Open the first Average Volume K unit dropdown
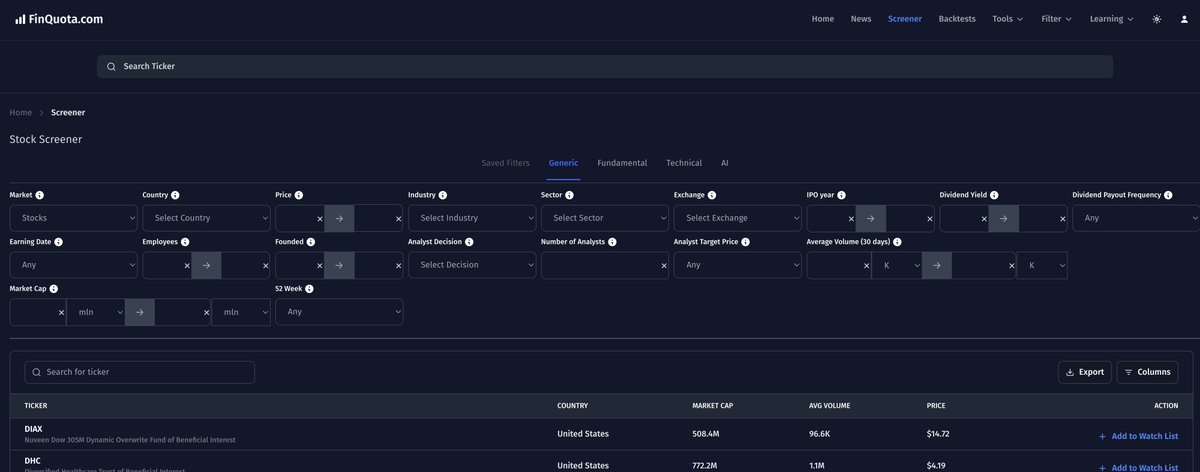Image resolution: width=1200 pixels, height=472 pixels. (x=897, y=265)
